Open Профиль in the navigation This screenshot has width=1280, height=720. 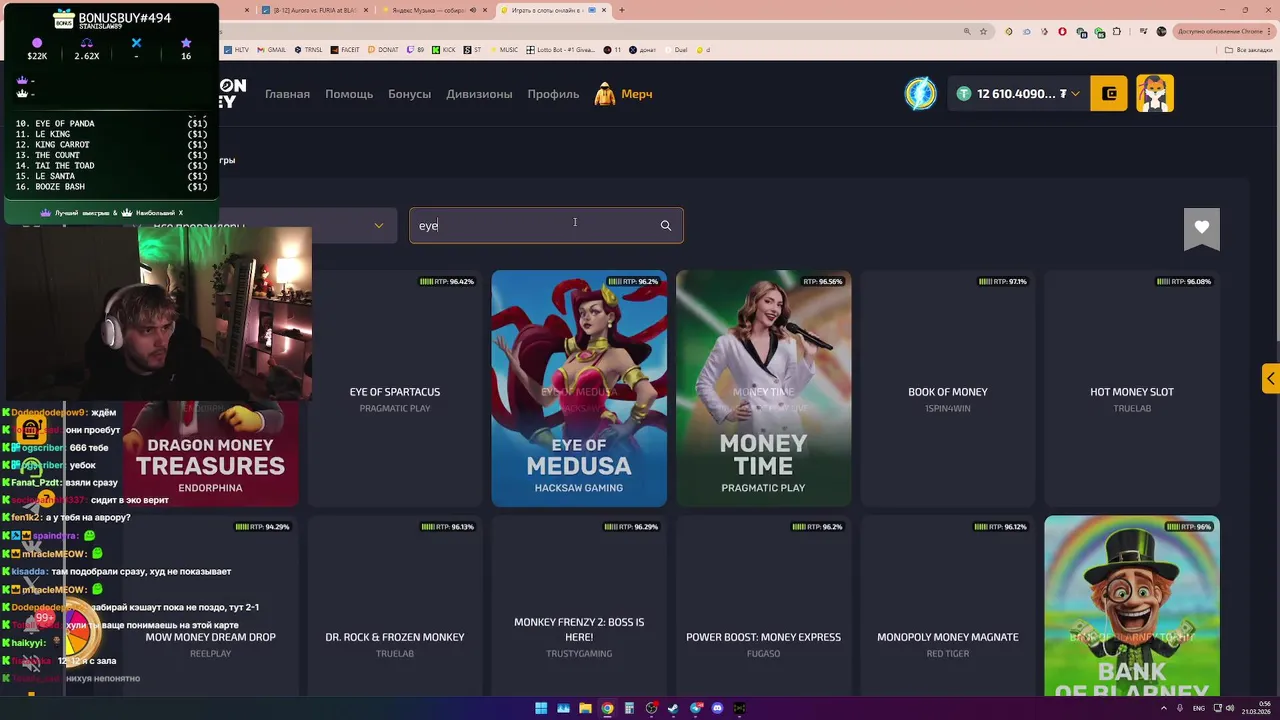pos(553,94)
